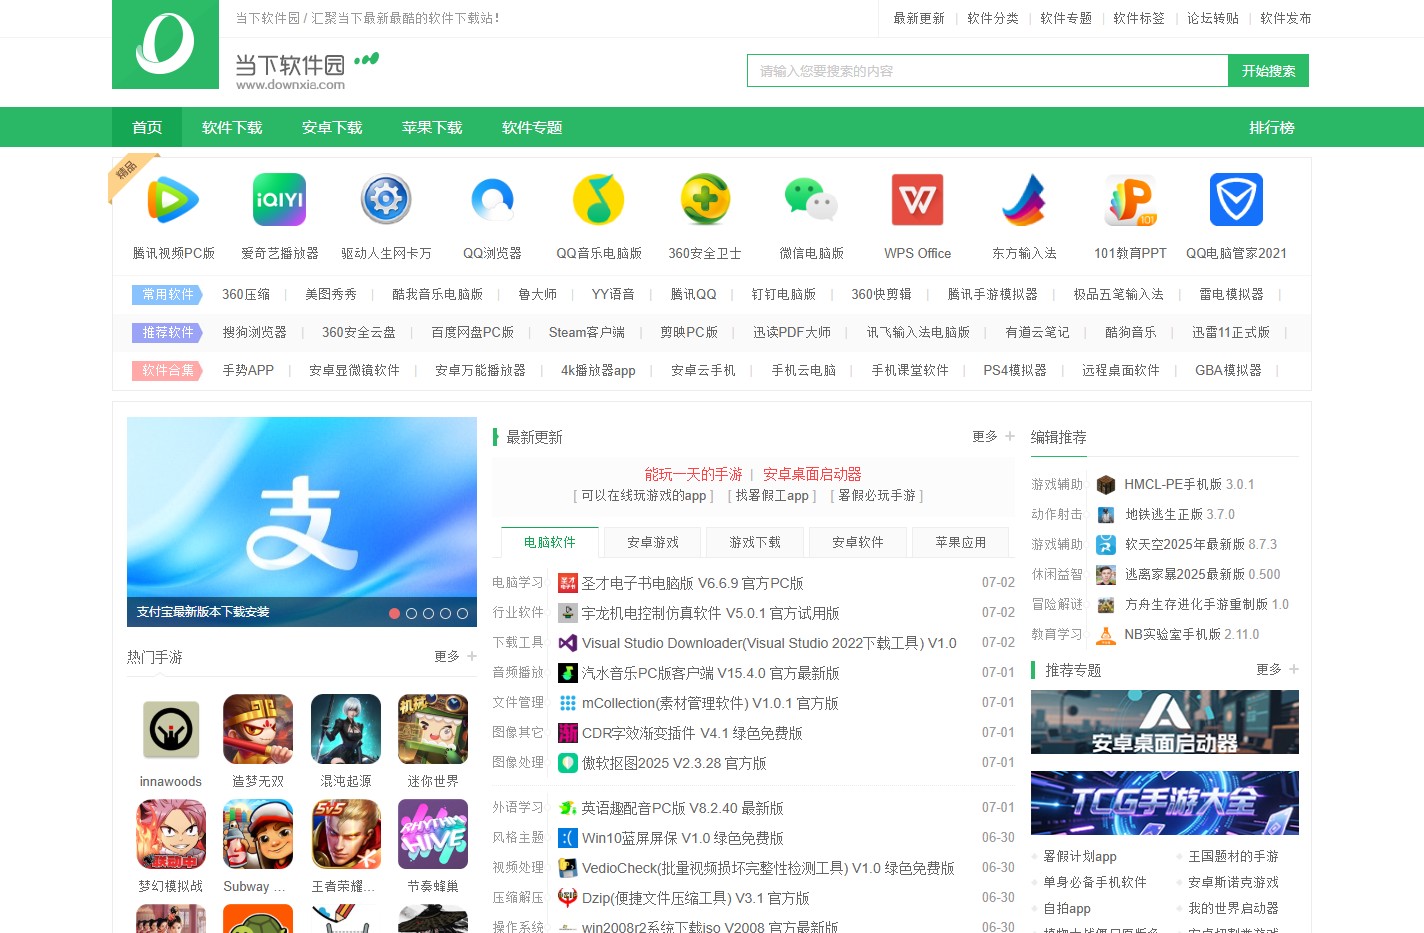Expand 更多 in 推荐专题 section
The width and height of the screenshot is (1424, 933).
[1277, 670]
